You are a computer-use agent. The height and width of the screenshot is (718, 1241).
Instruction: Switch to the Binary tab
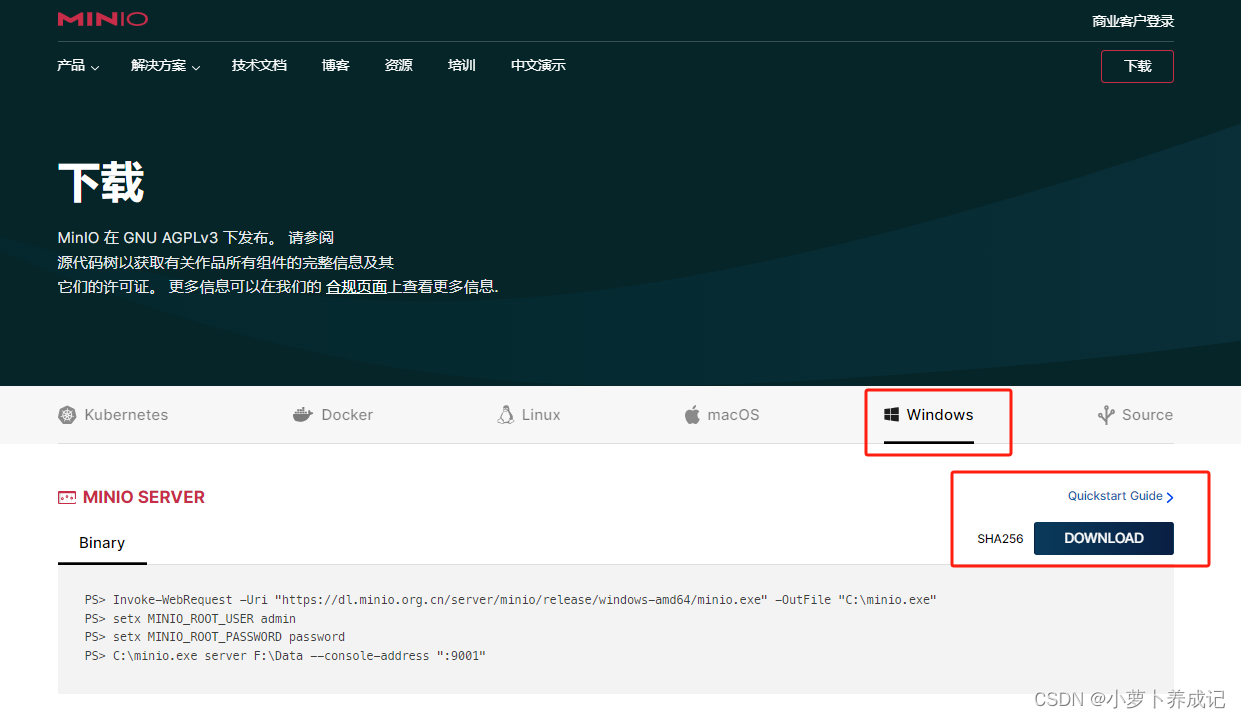(102, 543)
